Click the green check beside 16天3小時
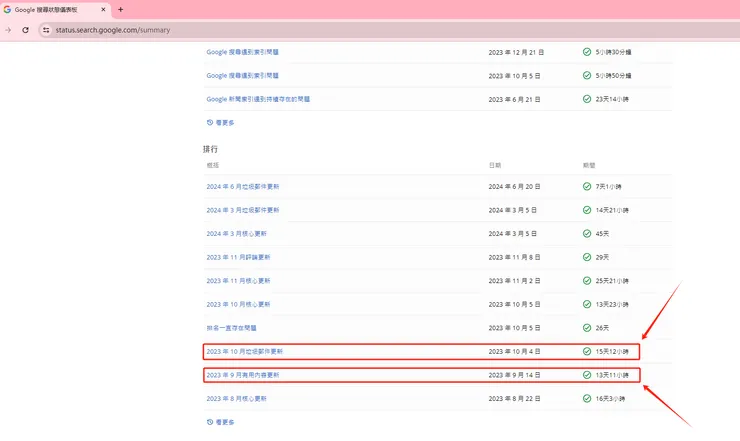Screen dimensions: 740x441 pyautogui.click(x=587, y=399)
